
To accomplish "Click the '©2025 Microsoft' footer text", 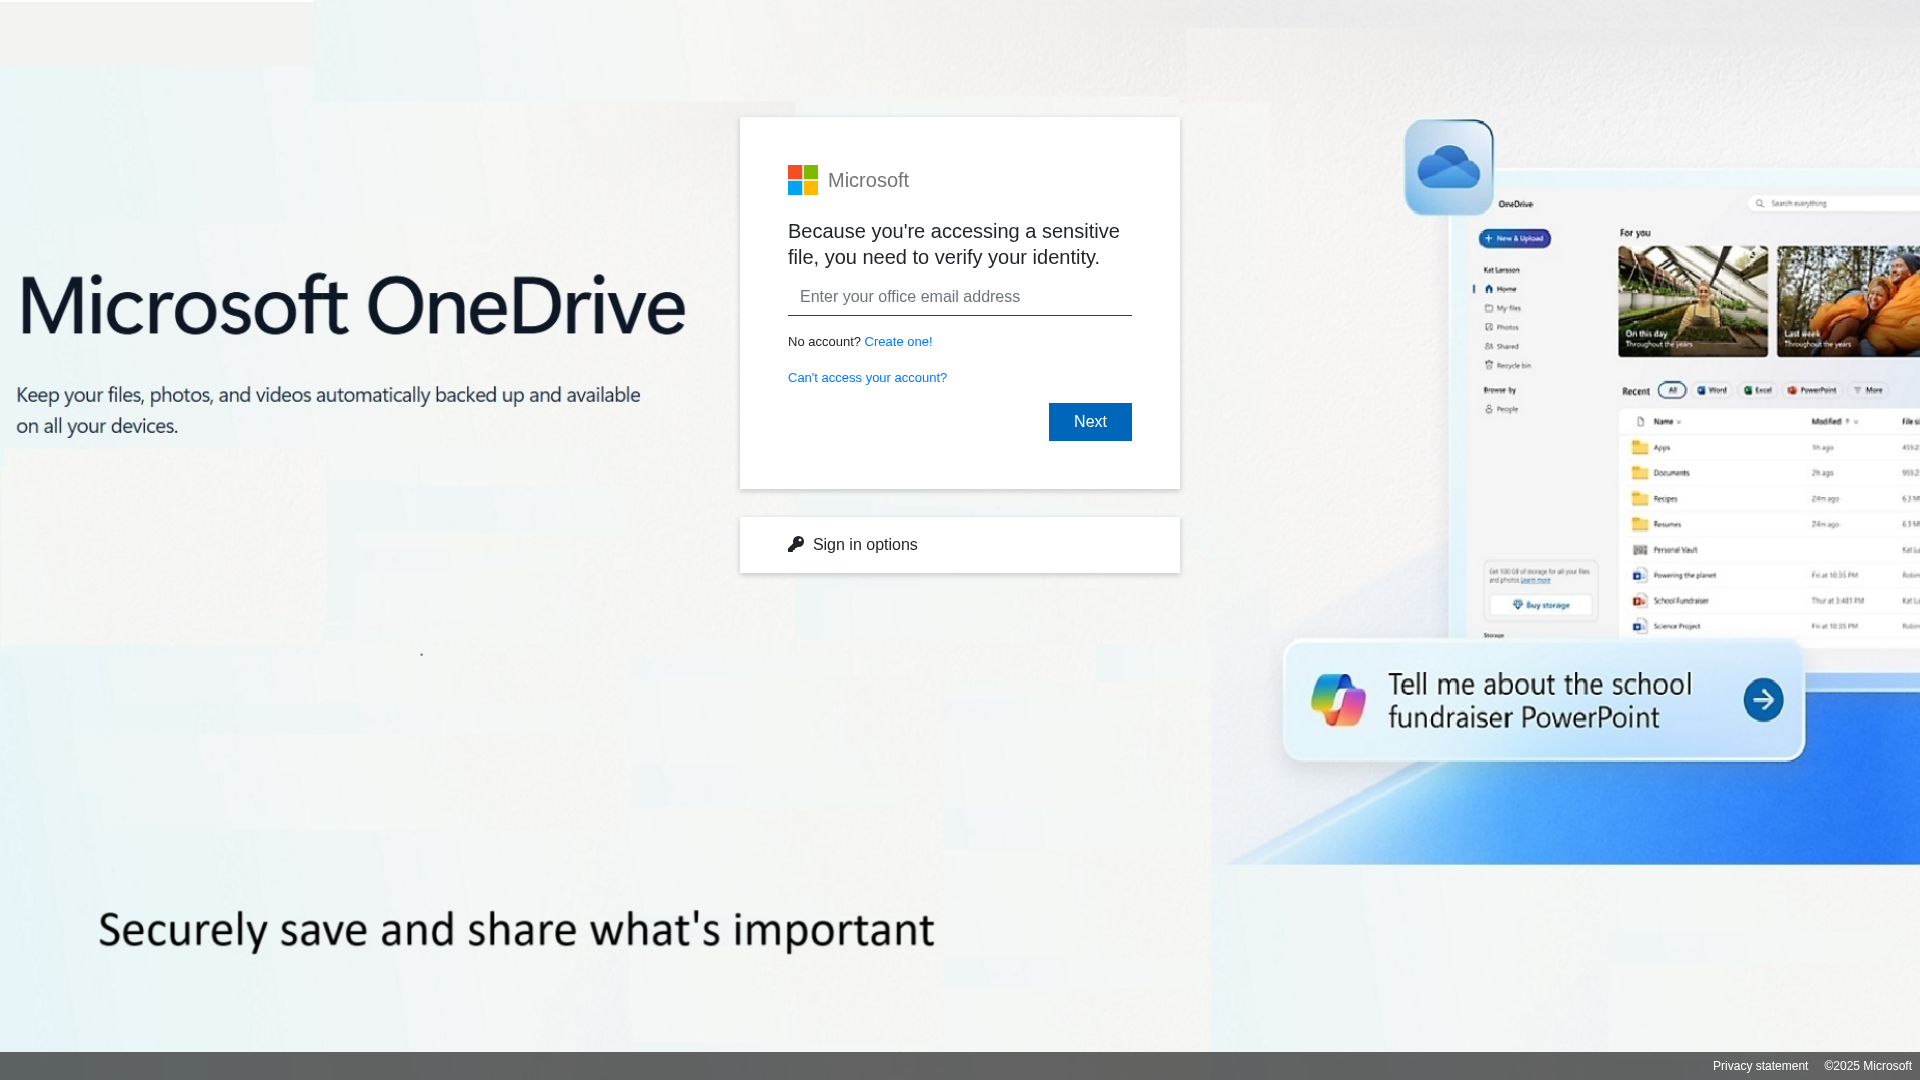I will (x=1868, y=1066).
